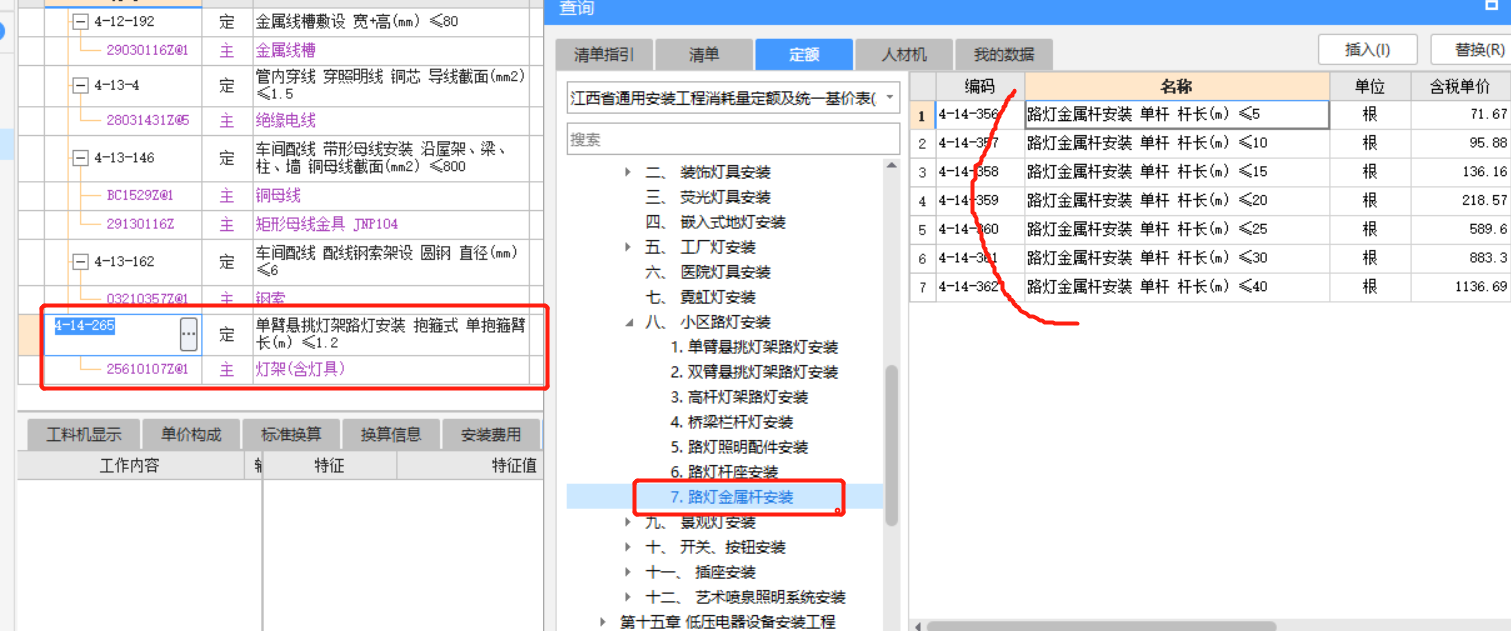Open the 江西省通用安装工程 quota library dropdown
Viewport: 1511px width, 631px height.
(x=890, y=98)
